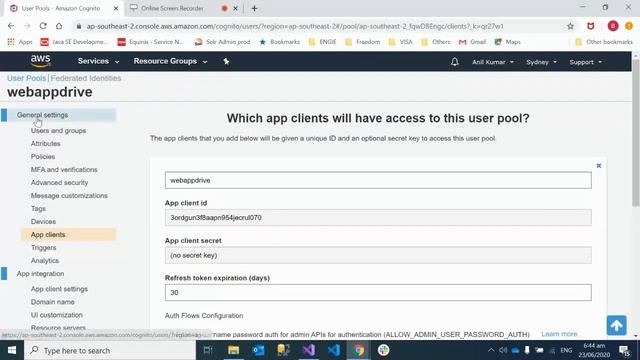This screenshot has height=360, width=640.
Task: Open the ENGIE bookmarks folder
Action: tap(322, 42)
